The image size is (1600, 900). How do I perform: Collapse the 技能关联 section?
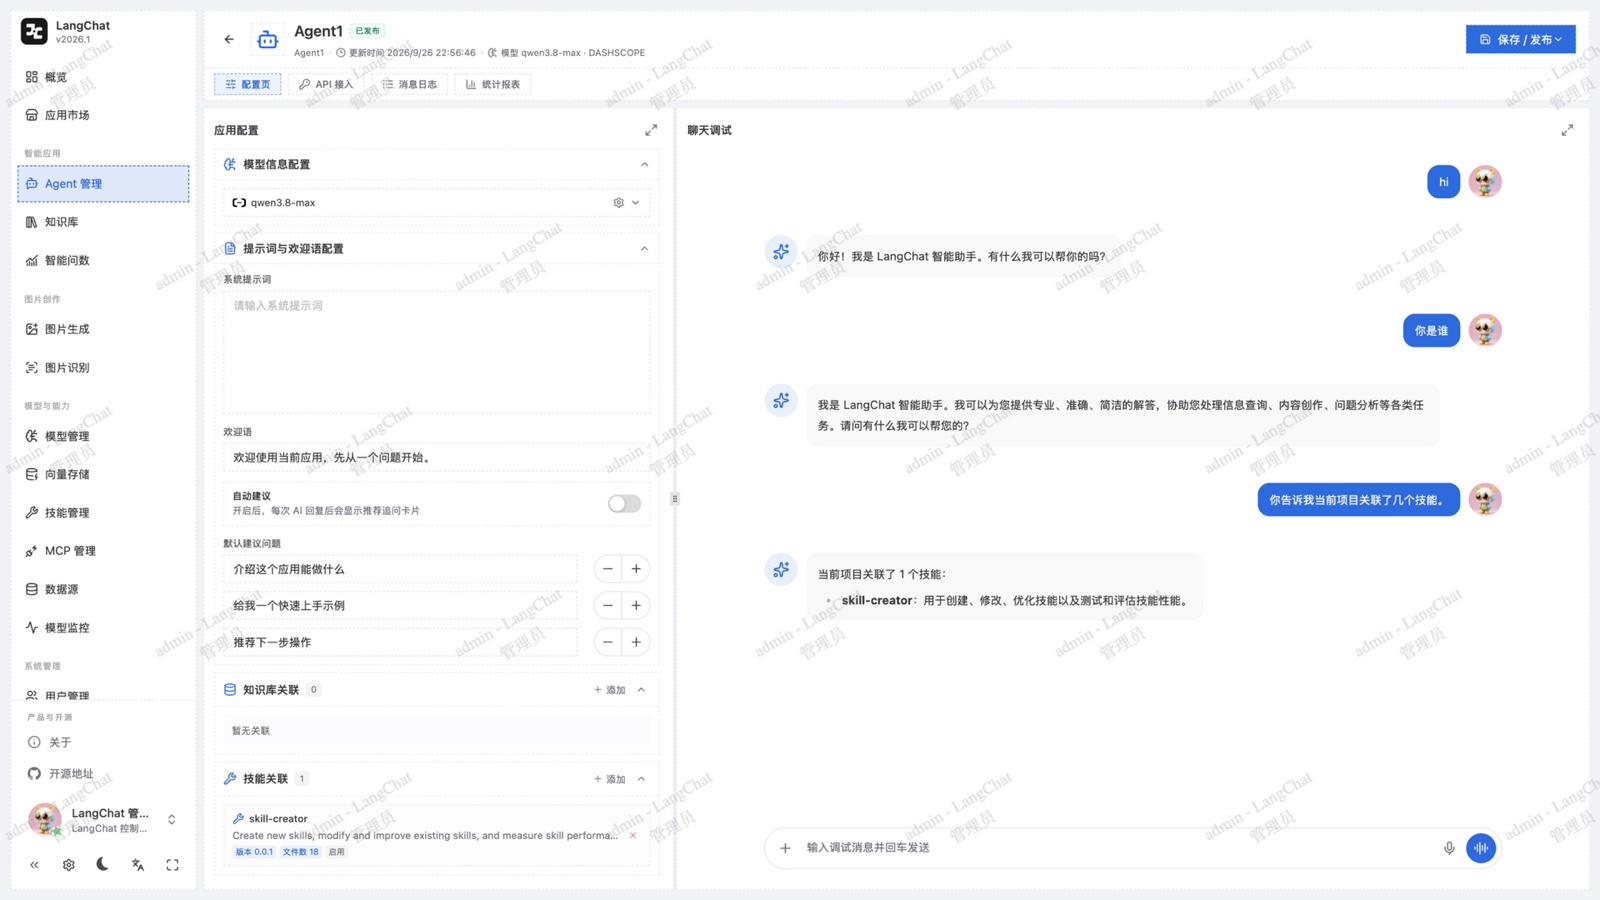[x=642, y=779]
